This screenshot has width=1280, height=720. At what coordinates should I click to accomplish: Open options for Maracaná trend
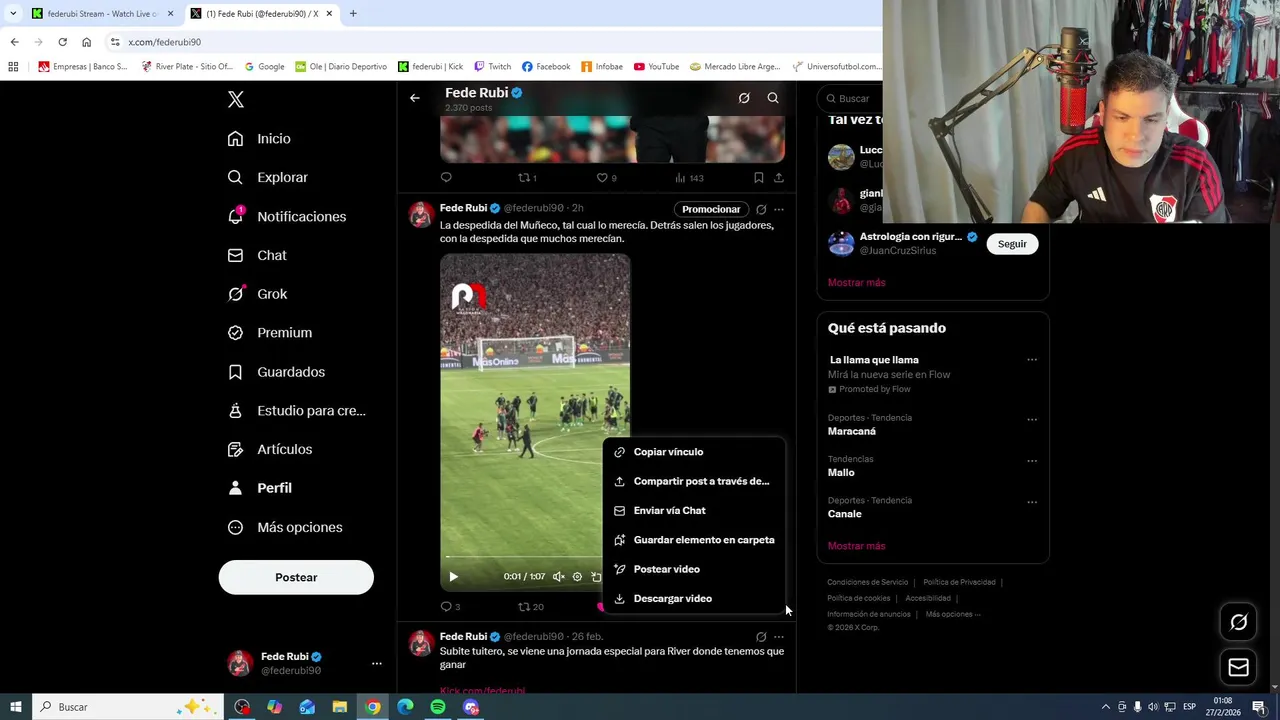(1032, 420)
